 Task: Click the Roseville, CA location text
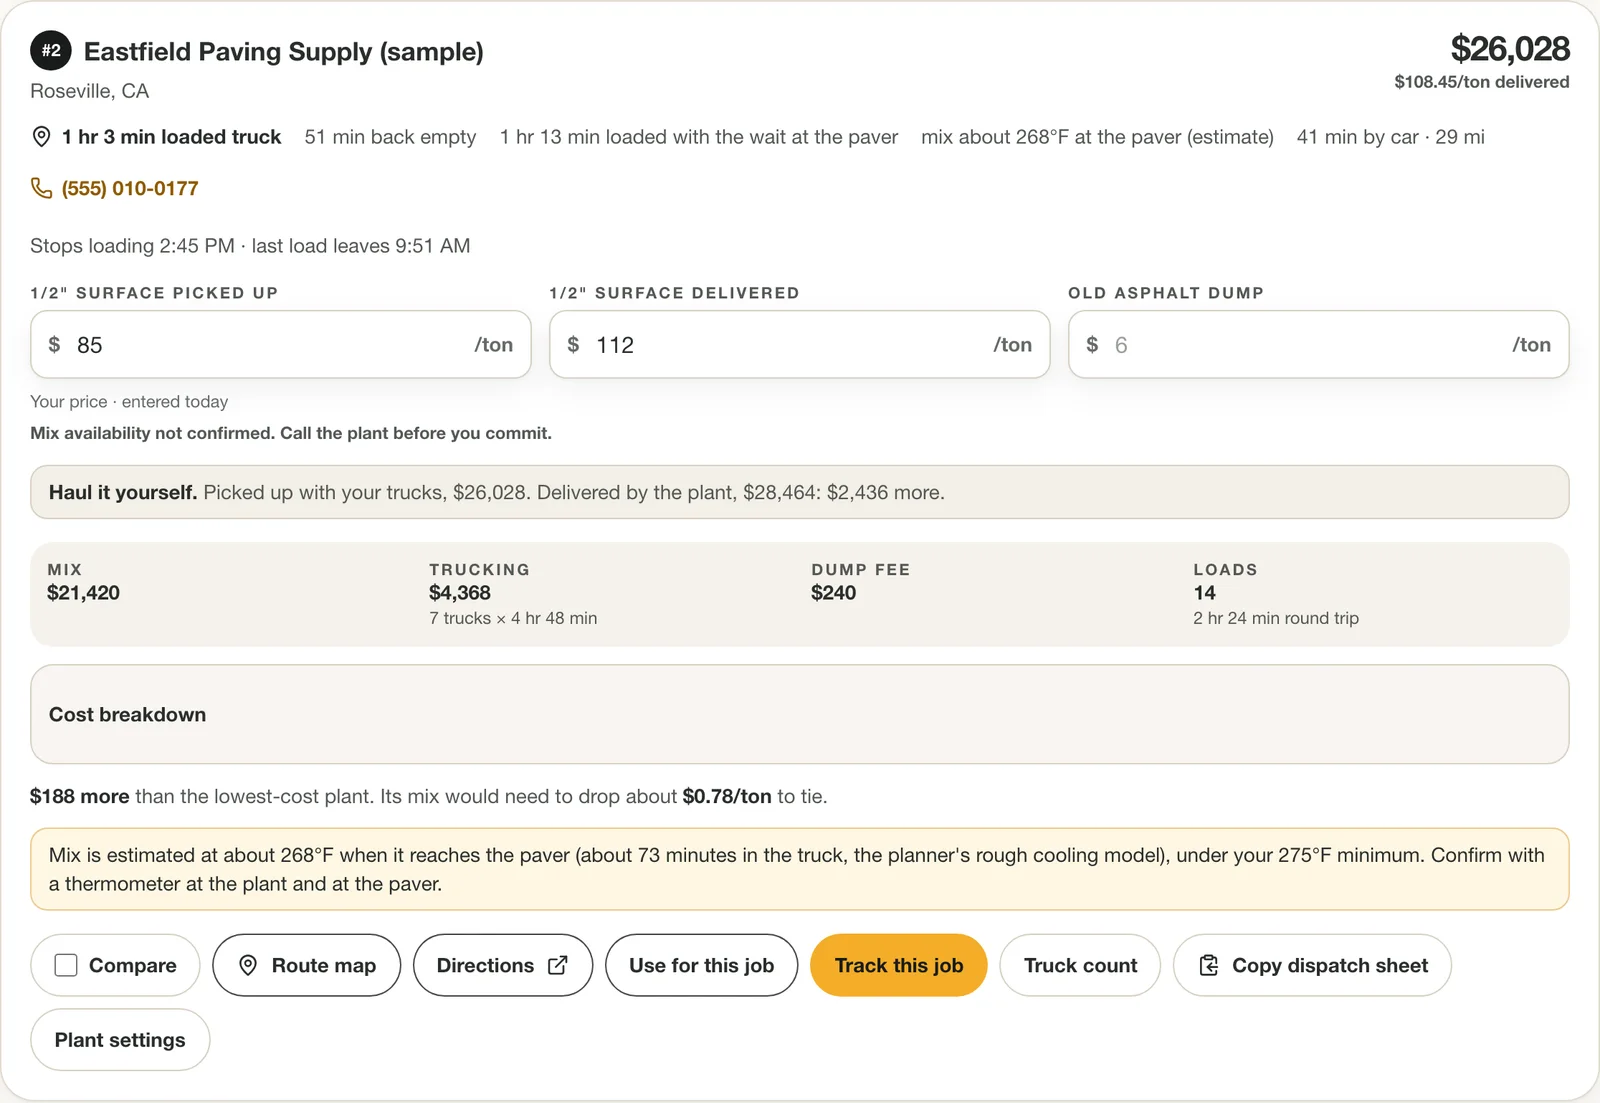(90, 91)
